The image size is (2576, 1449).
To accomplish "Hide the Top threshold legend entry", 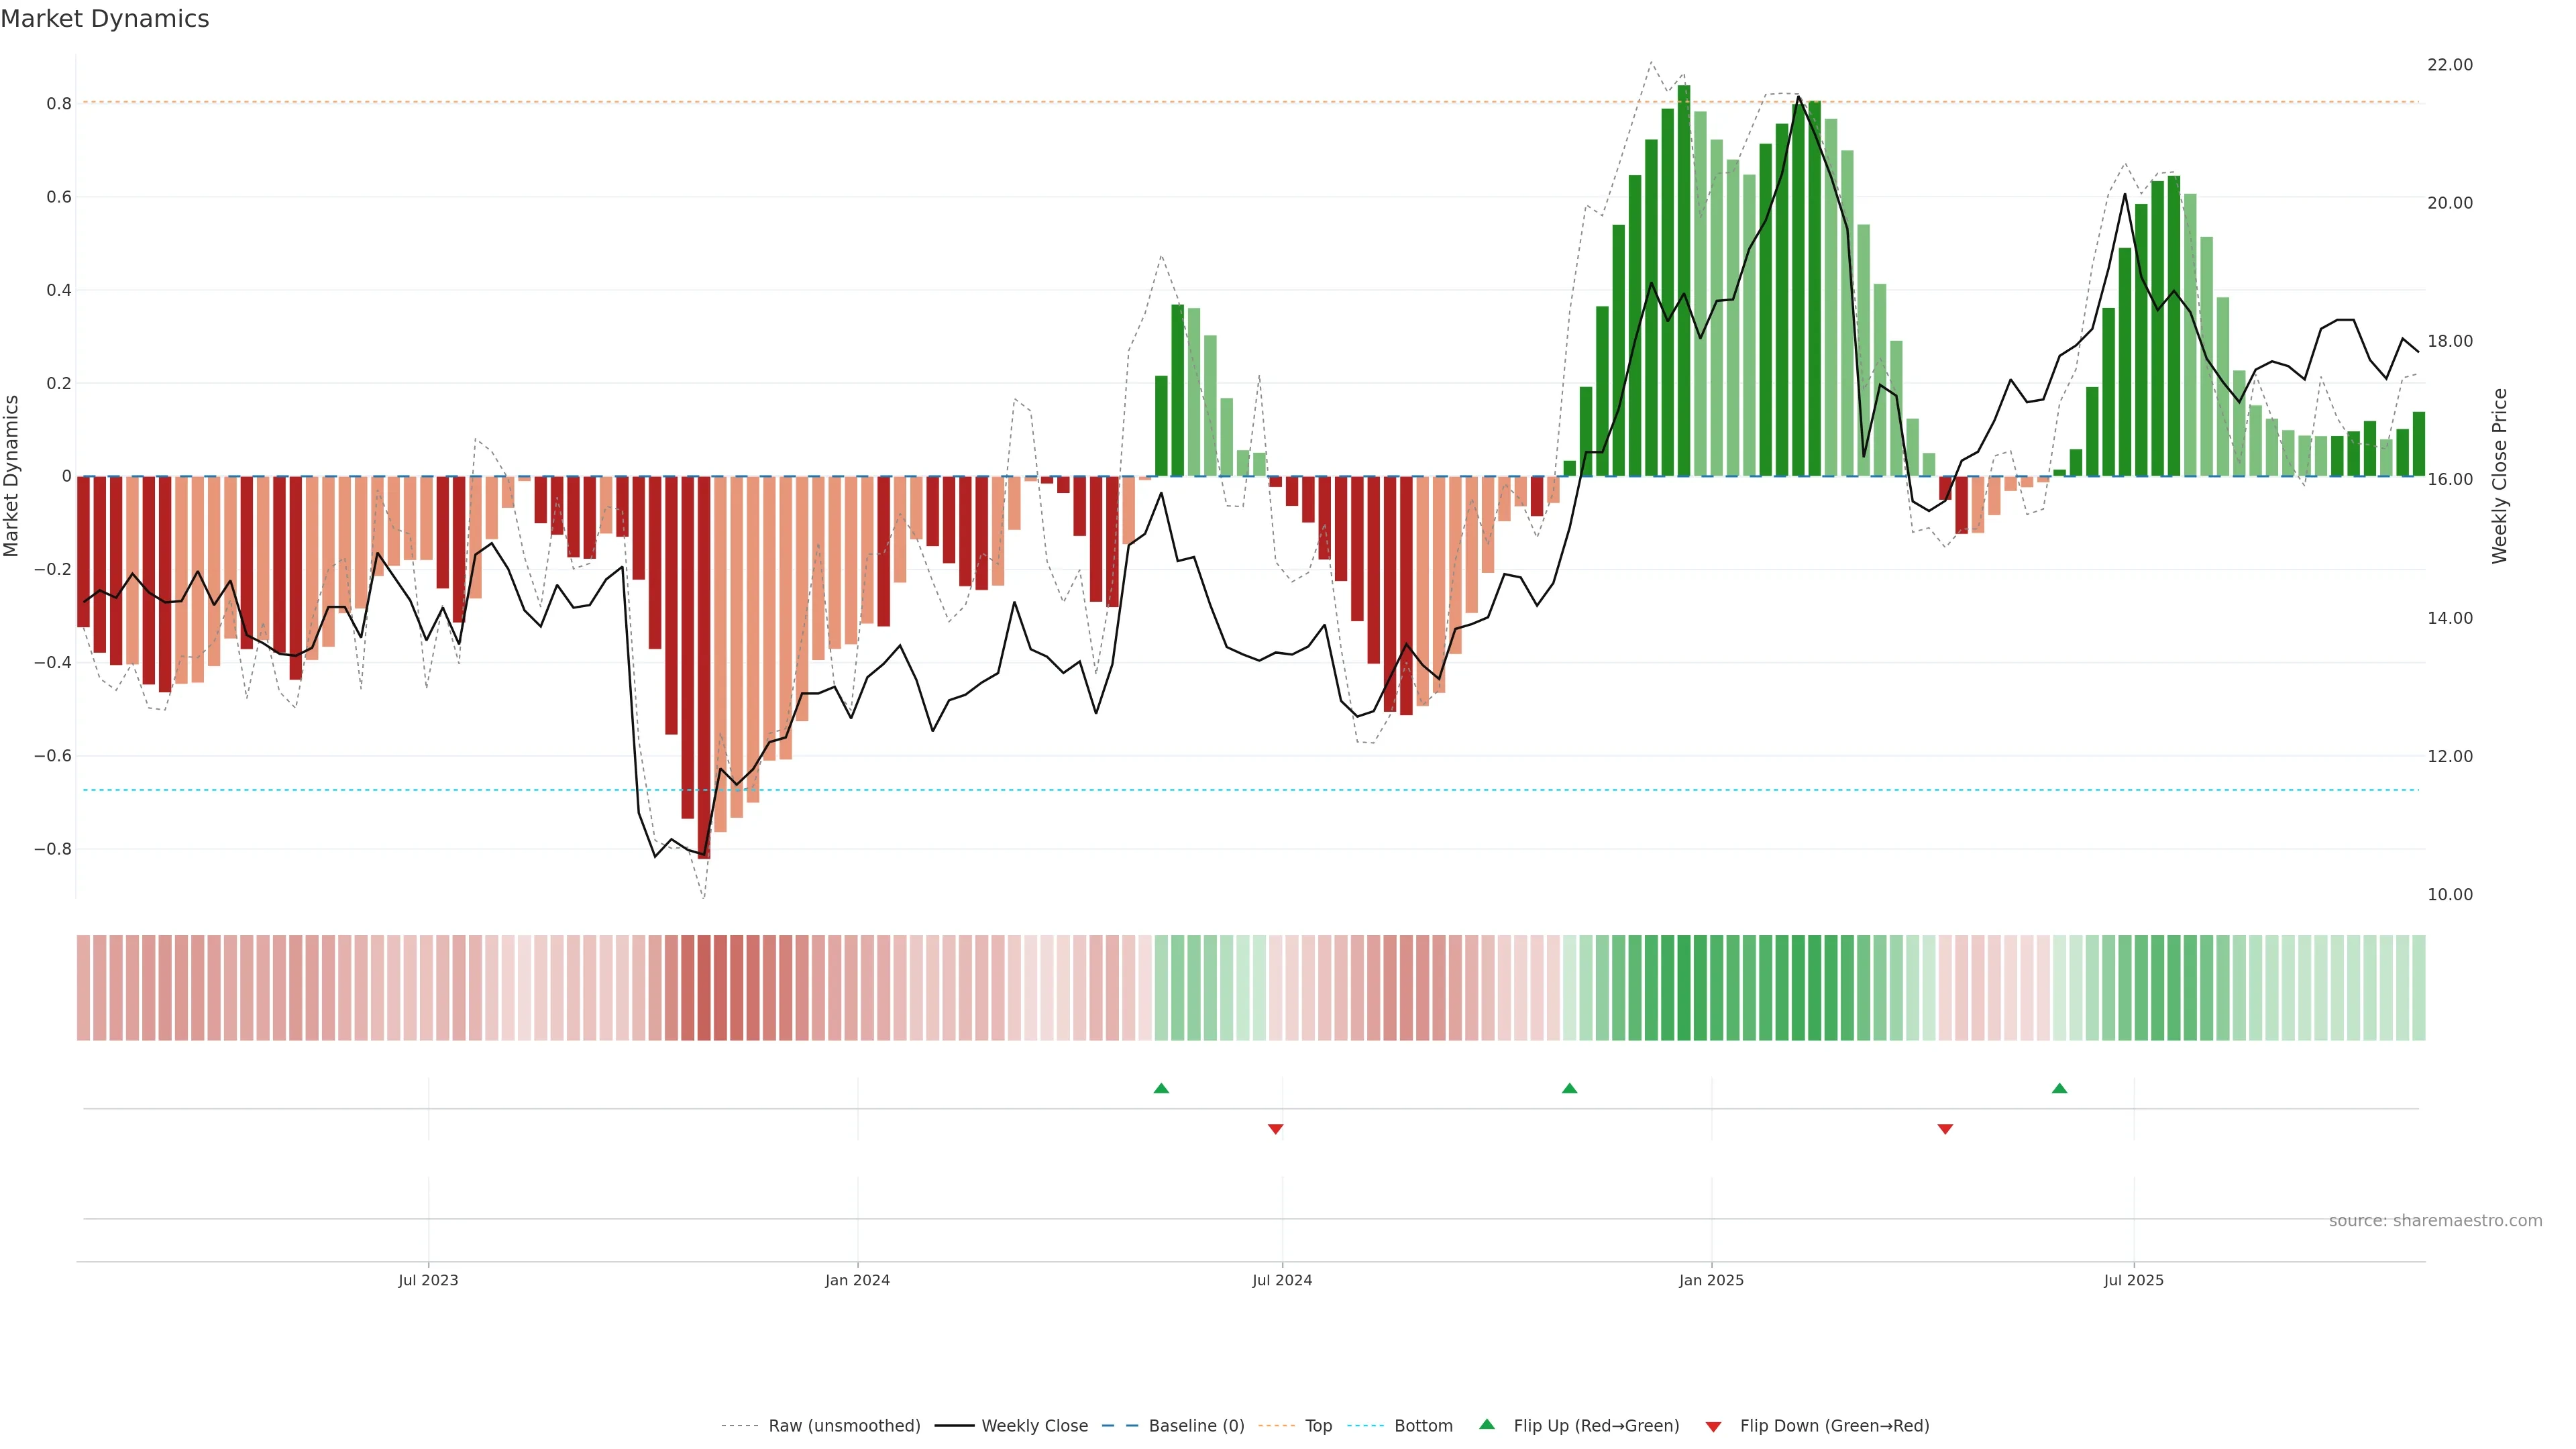I will 1318,1426.
